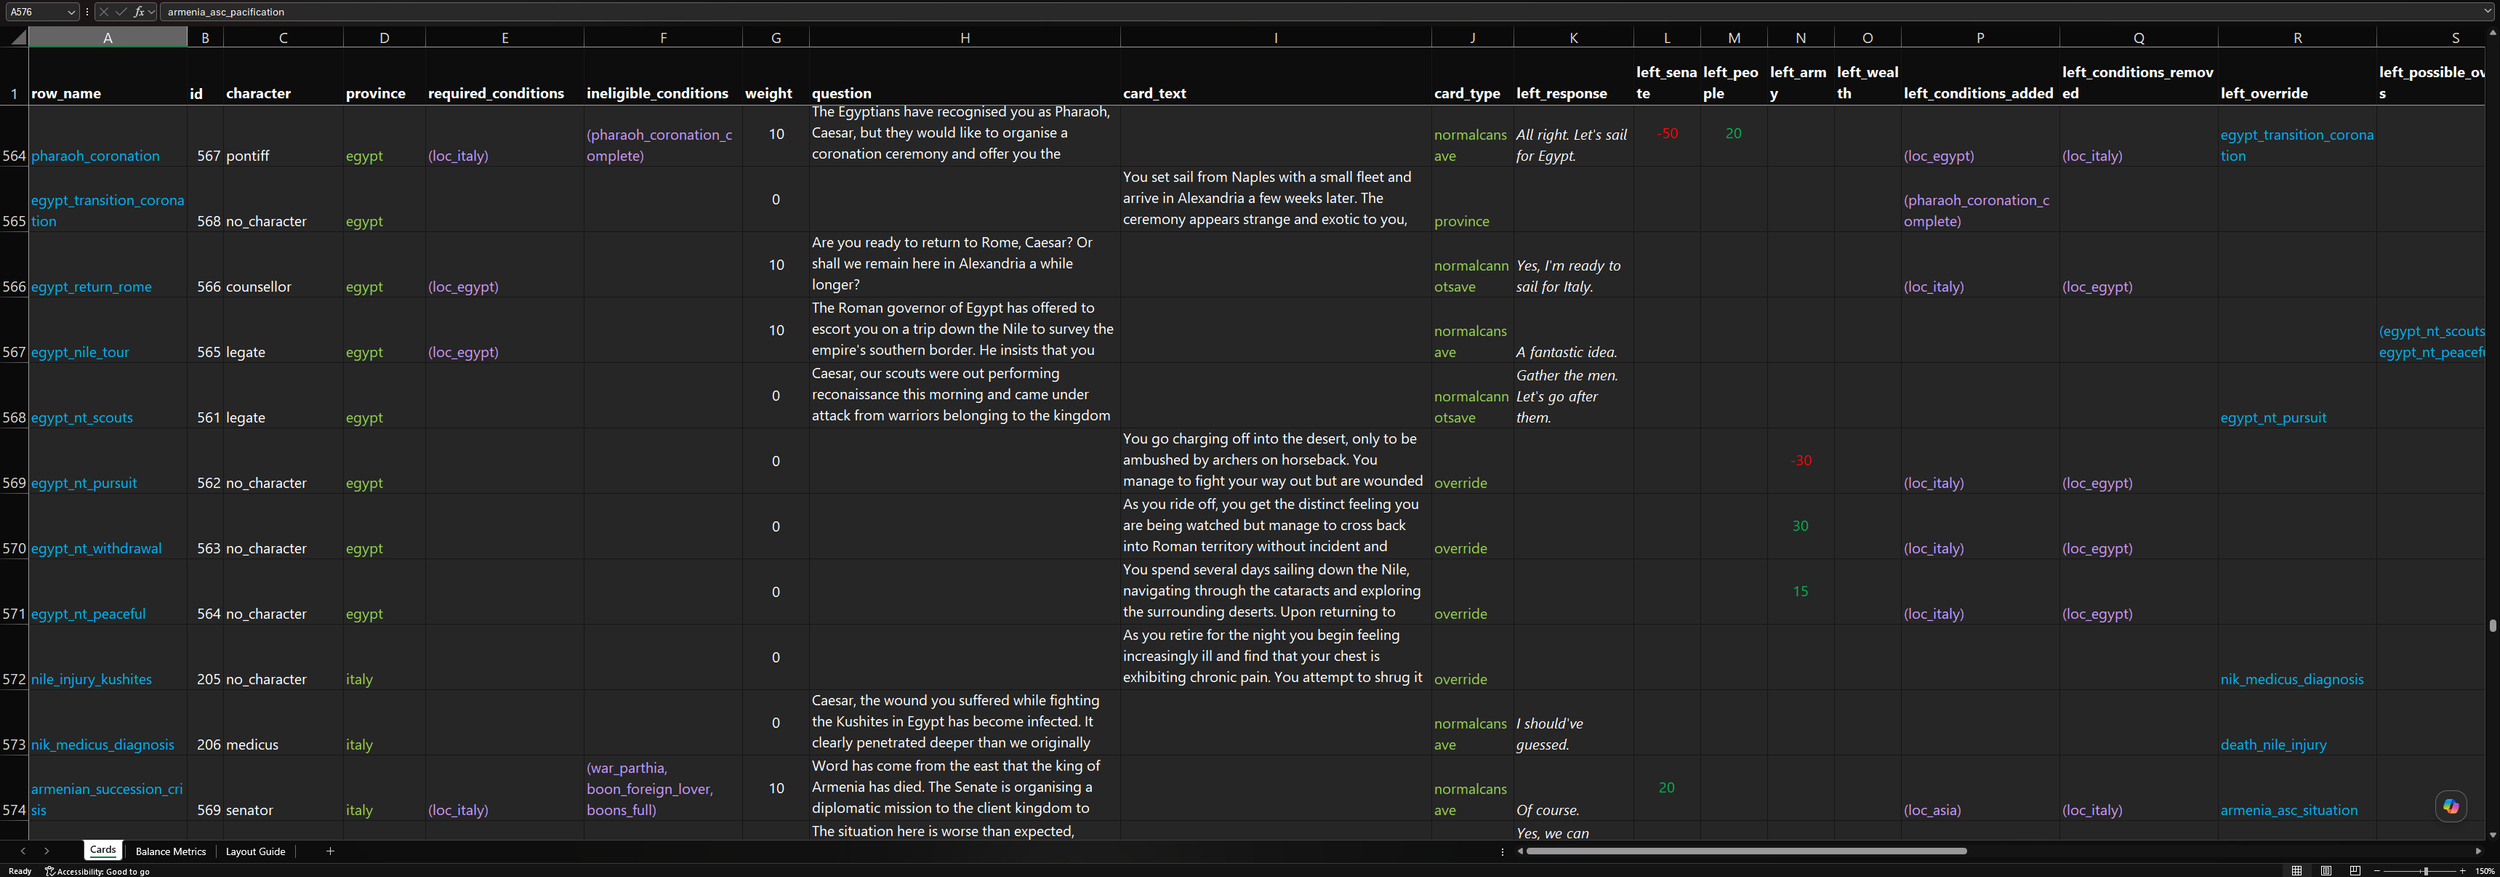The width and height of the screenshot is (2500, 877).
Task: Select cell armenian_succession_crisis
Action: click(108, 789)
